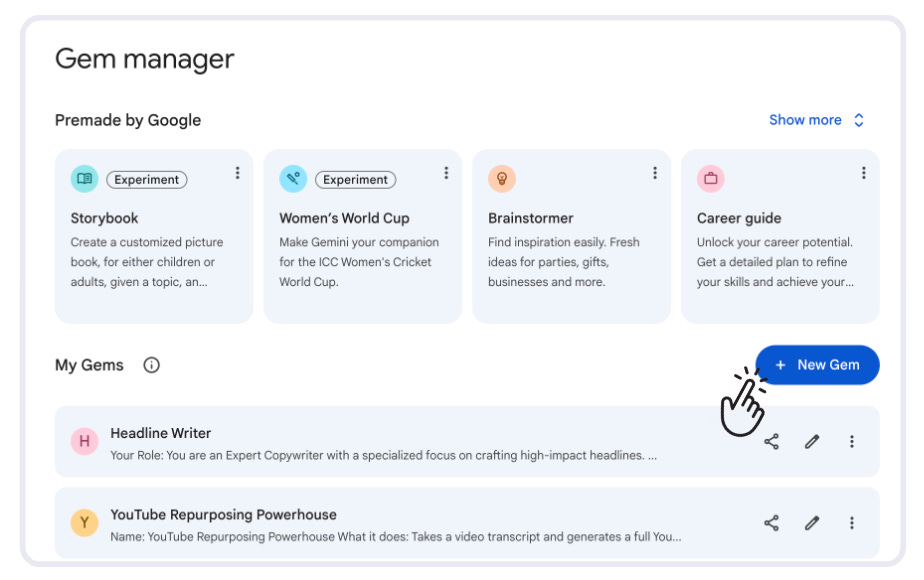Select the Women's World Cup cricket icon
The width and height of the screenshot is (924, 580).
[293, 179]
